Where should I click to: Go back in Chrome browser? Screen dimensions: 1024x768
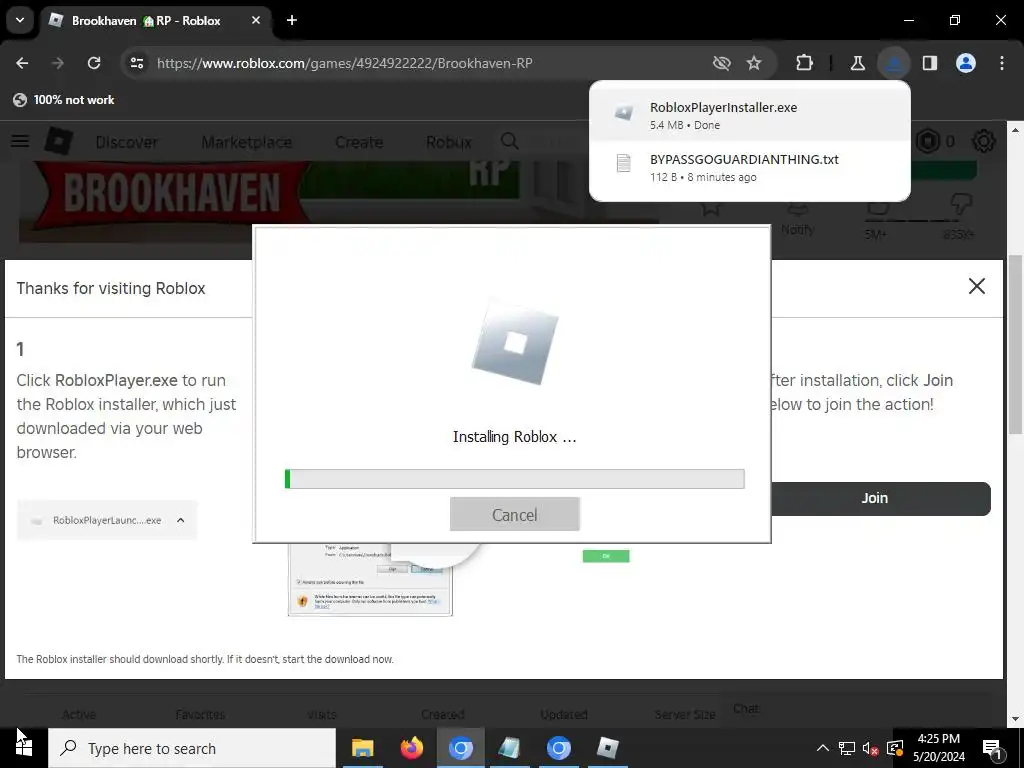(x=22, y=63)
